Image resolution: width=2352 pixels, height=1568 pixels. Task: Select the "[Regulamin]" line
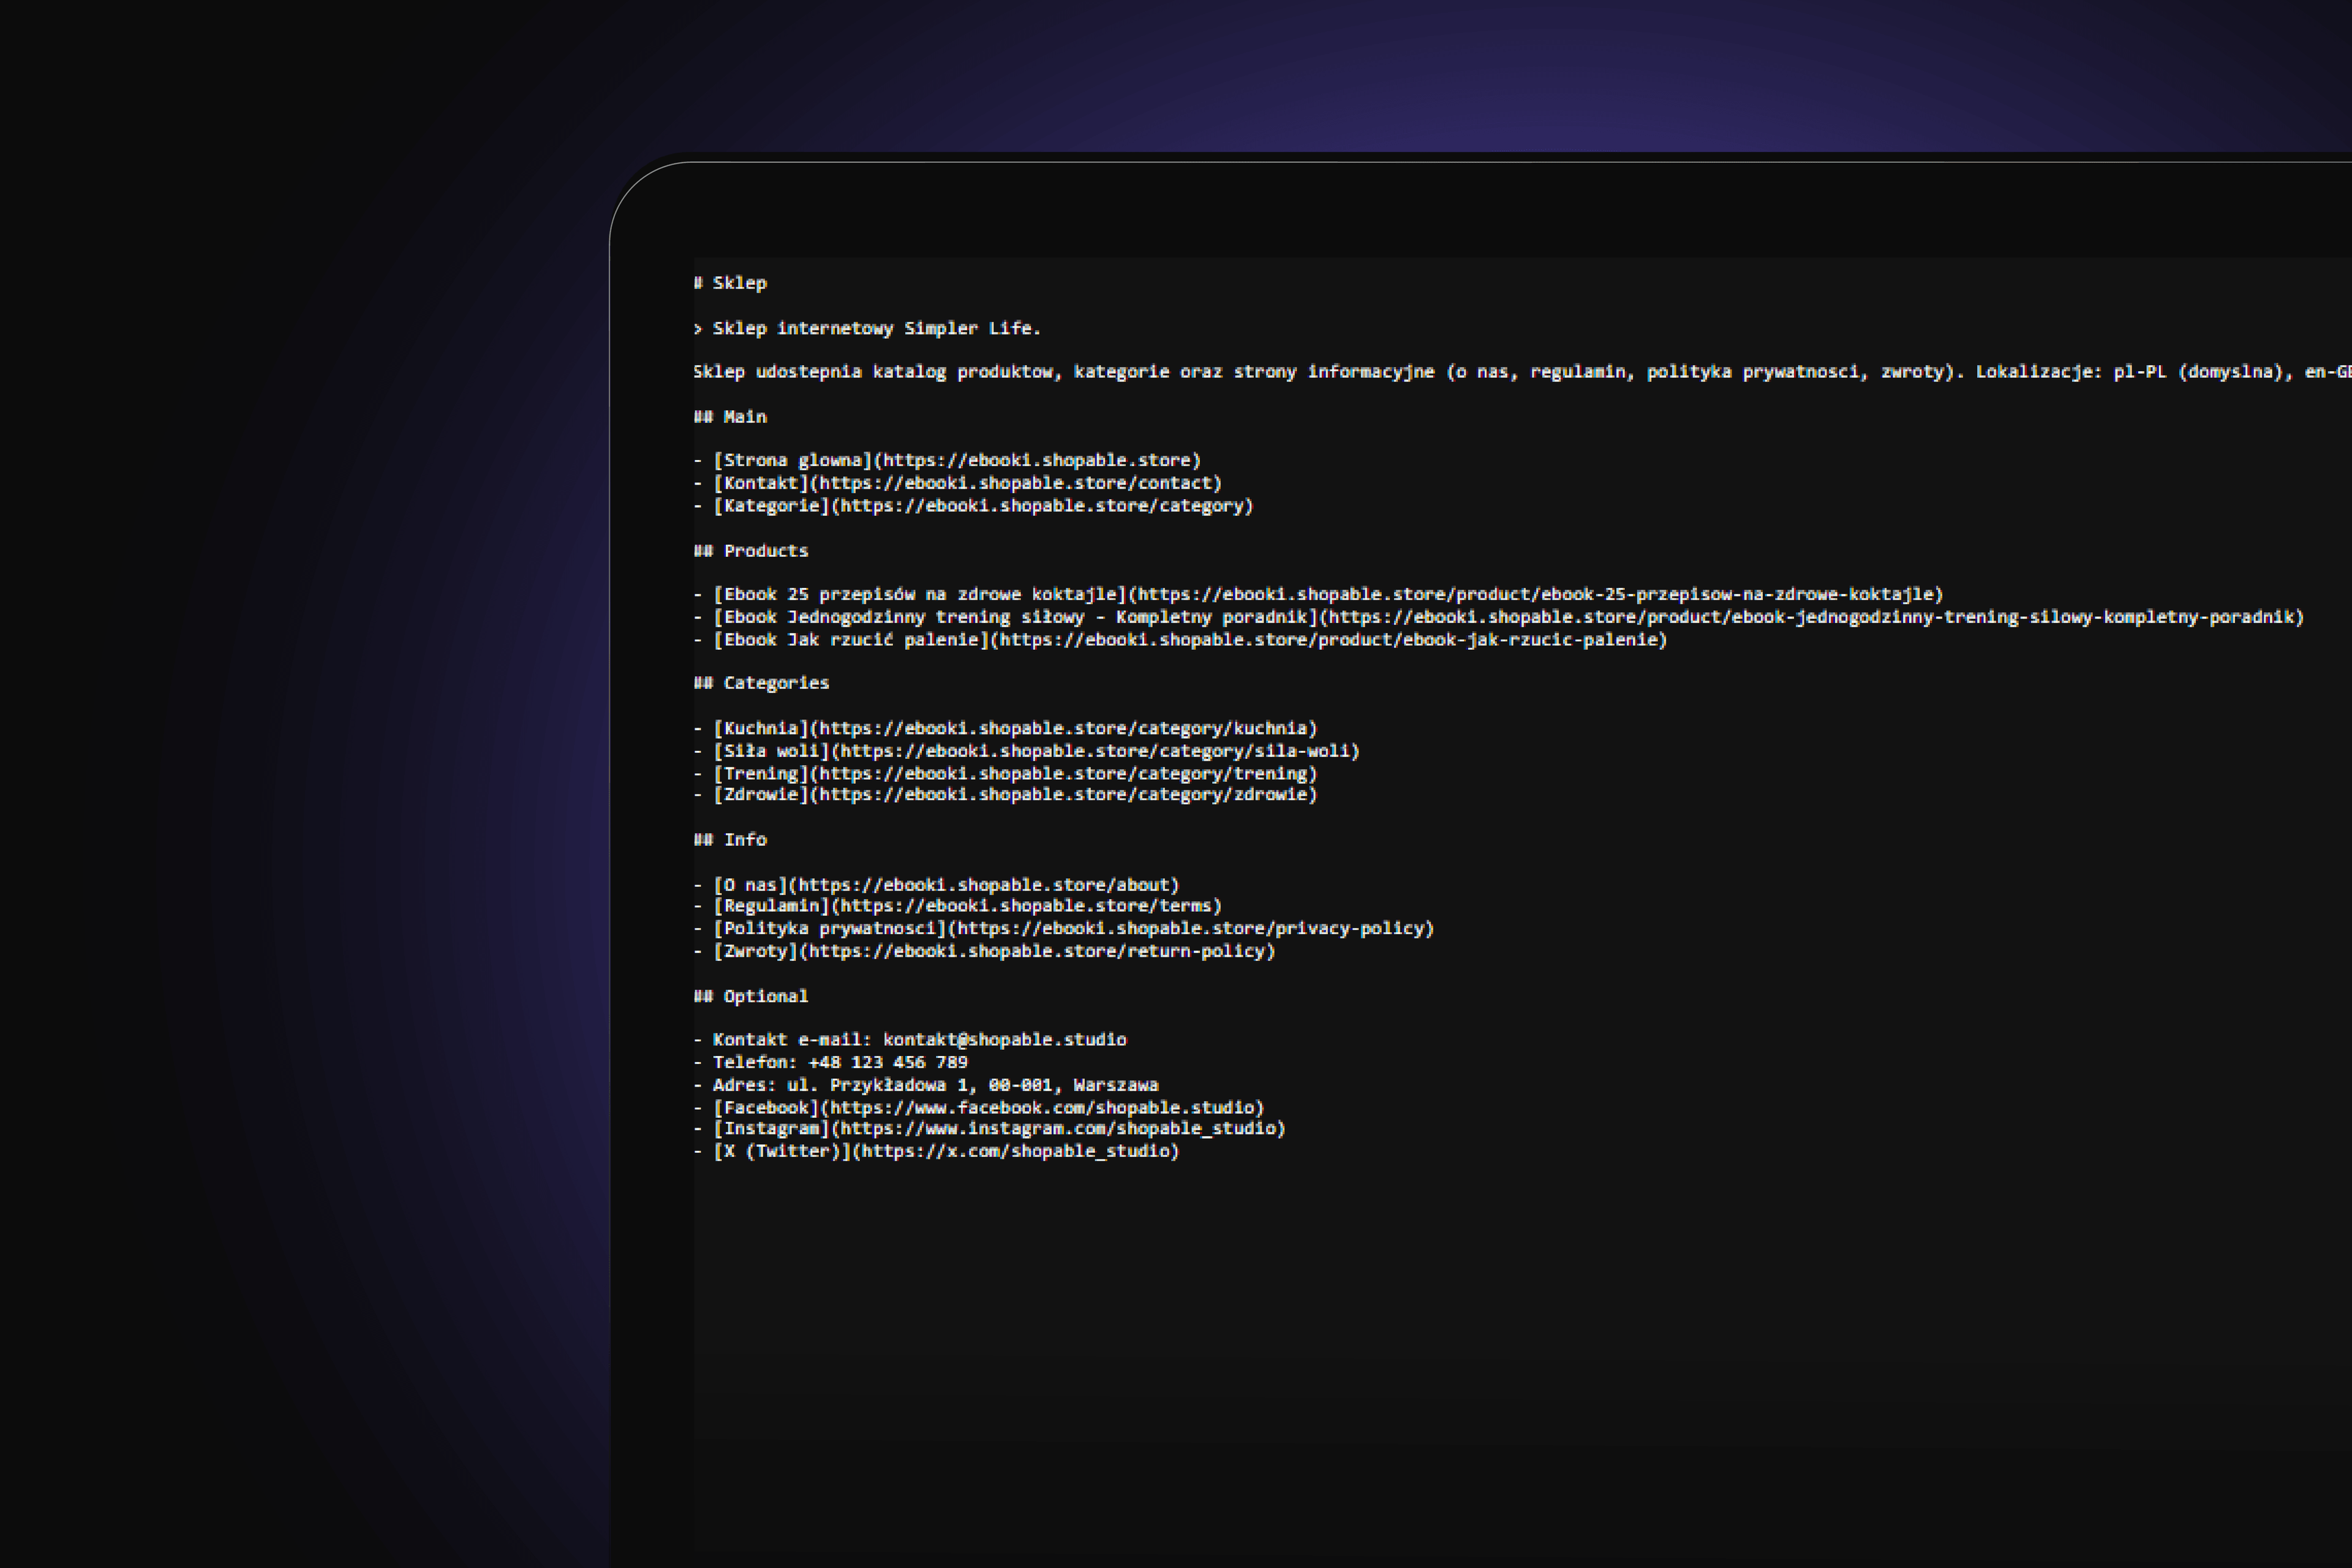[x=958, y=906]
